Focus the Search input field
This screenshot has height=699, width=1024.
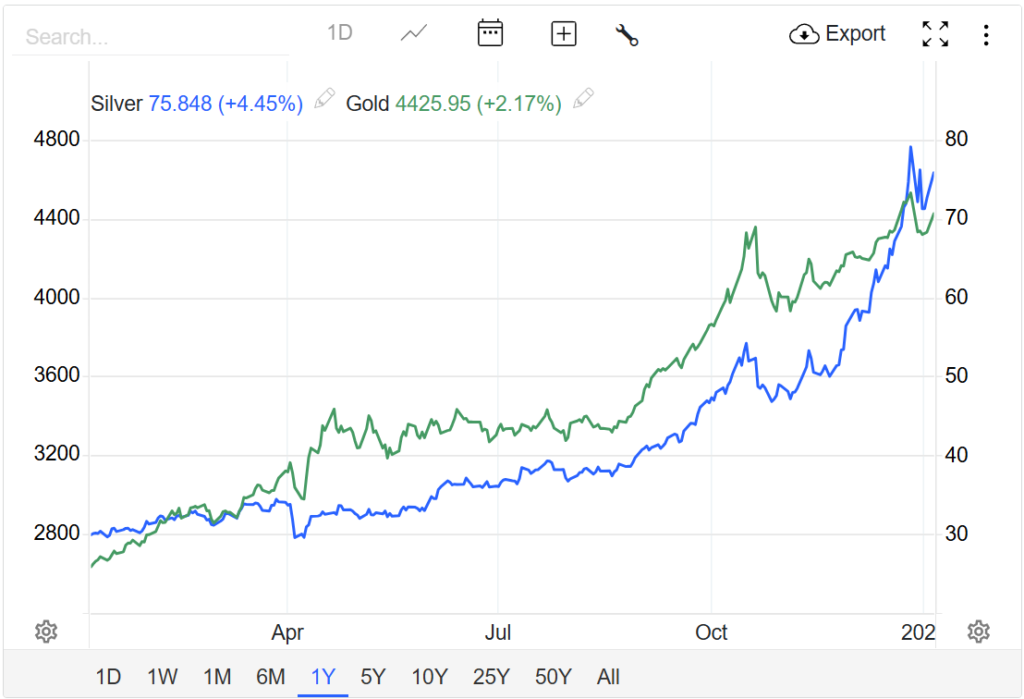150,37
